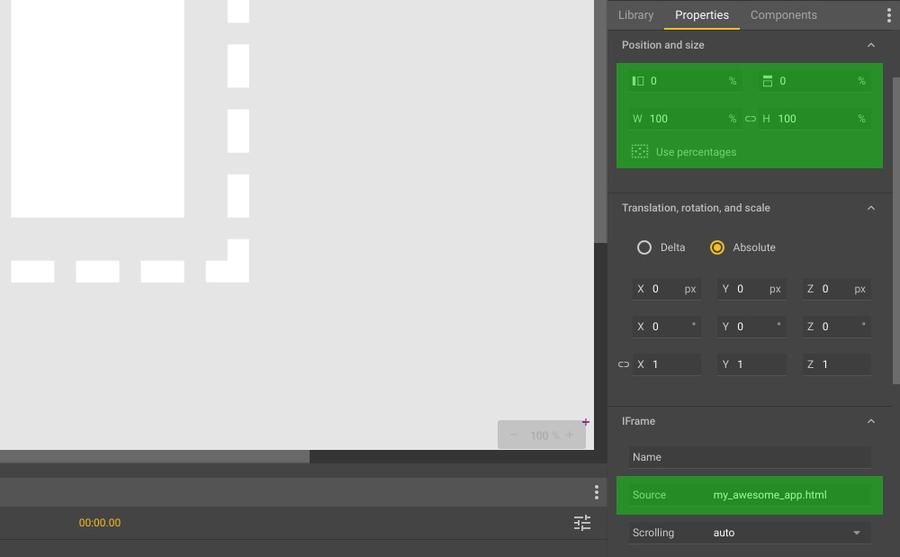
Task: Toggle the Use percentages option
Action: coord(640,152)
